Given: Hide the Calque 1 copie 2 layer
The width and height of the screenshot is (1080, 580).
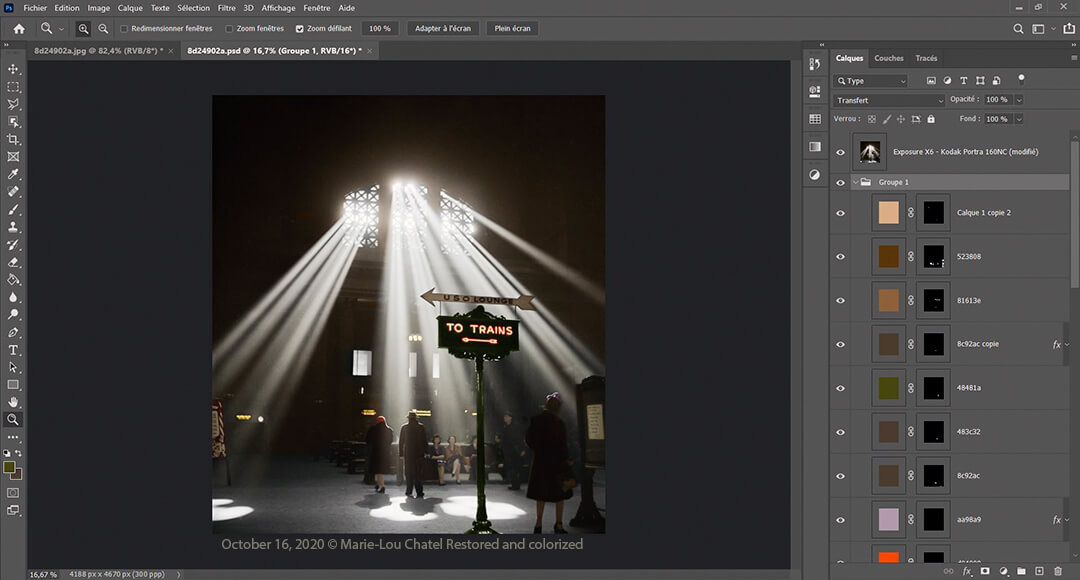Looking at the screenshot, I should tap(840, 213).
